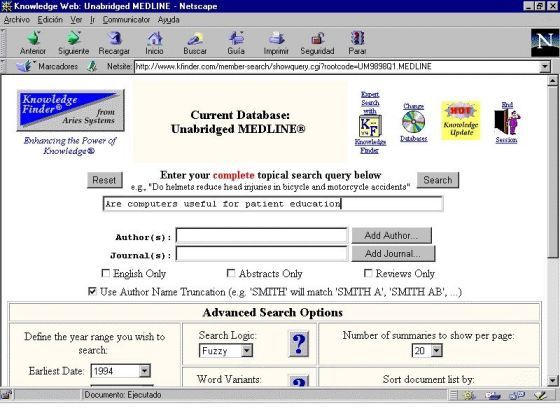Click the Add Author button
This screenshot has width=560, height=420.
click(391, 235)
